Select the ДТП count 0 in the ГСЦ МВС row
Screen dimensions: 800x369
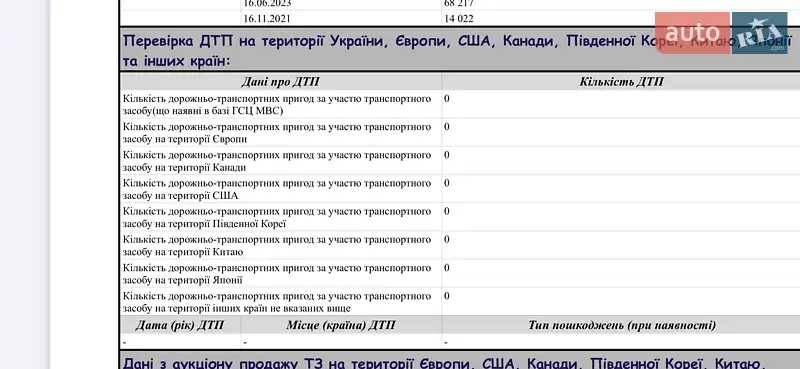[x=447, y=99]
